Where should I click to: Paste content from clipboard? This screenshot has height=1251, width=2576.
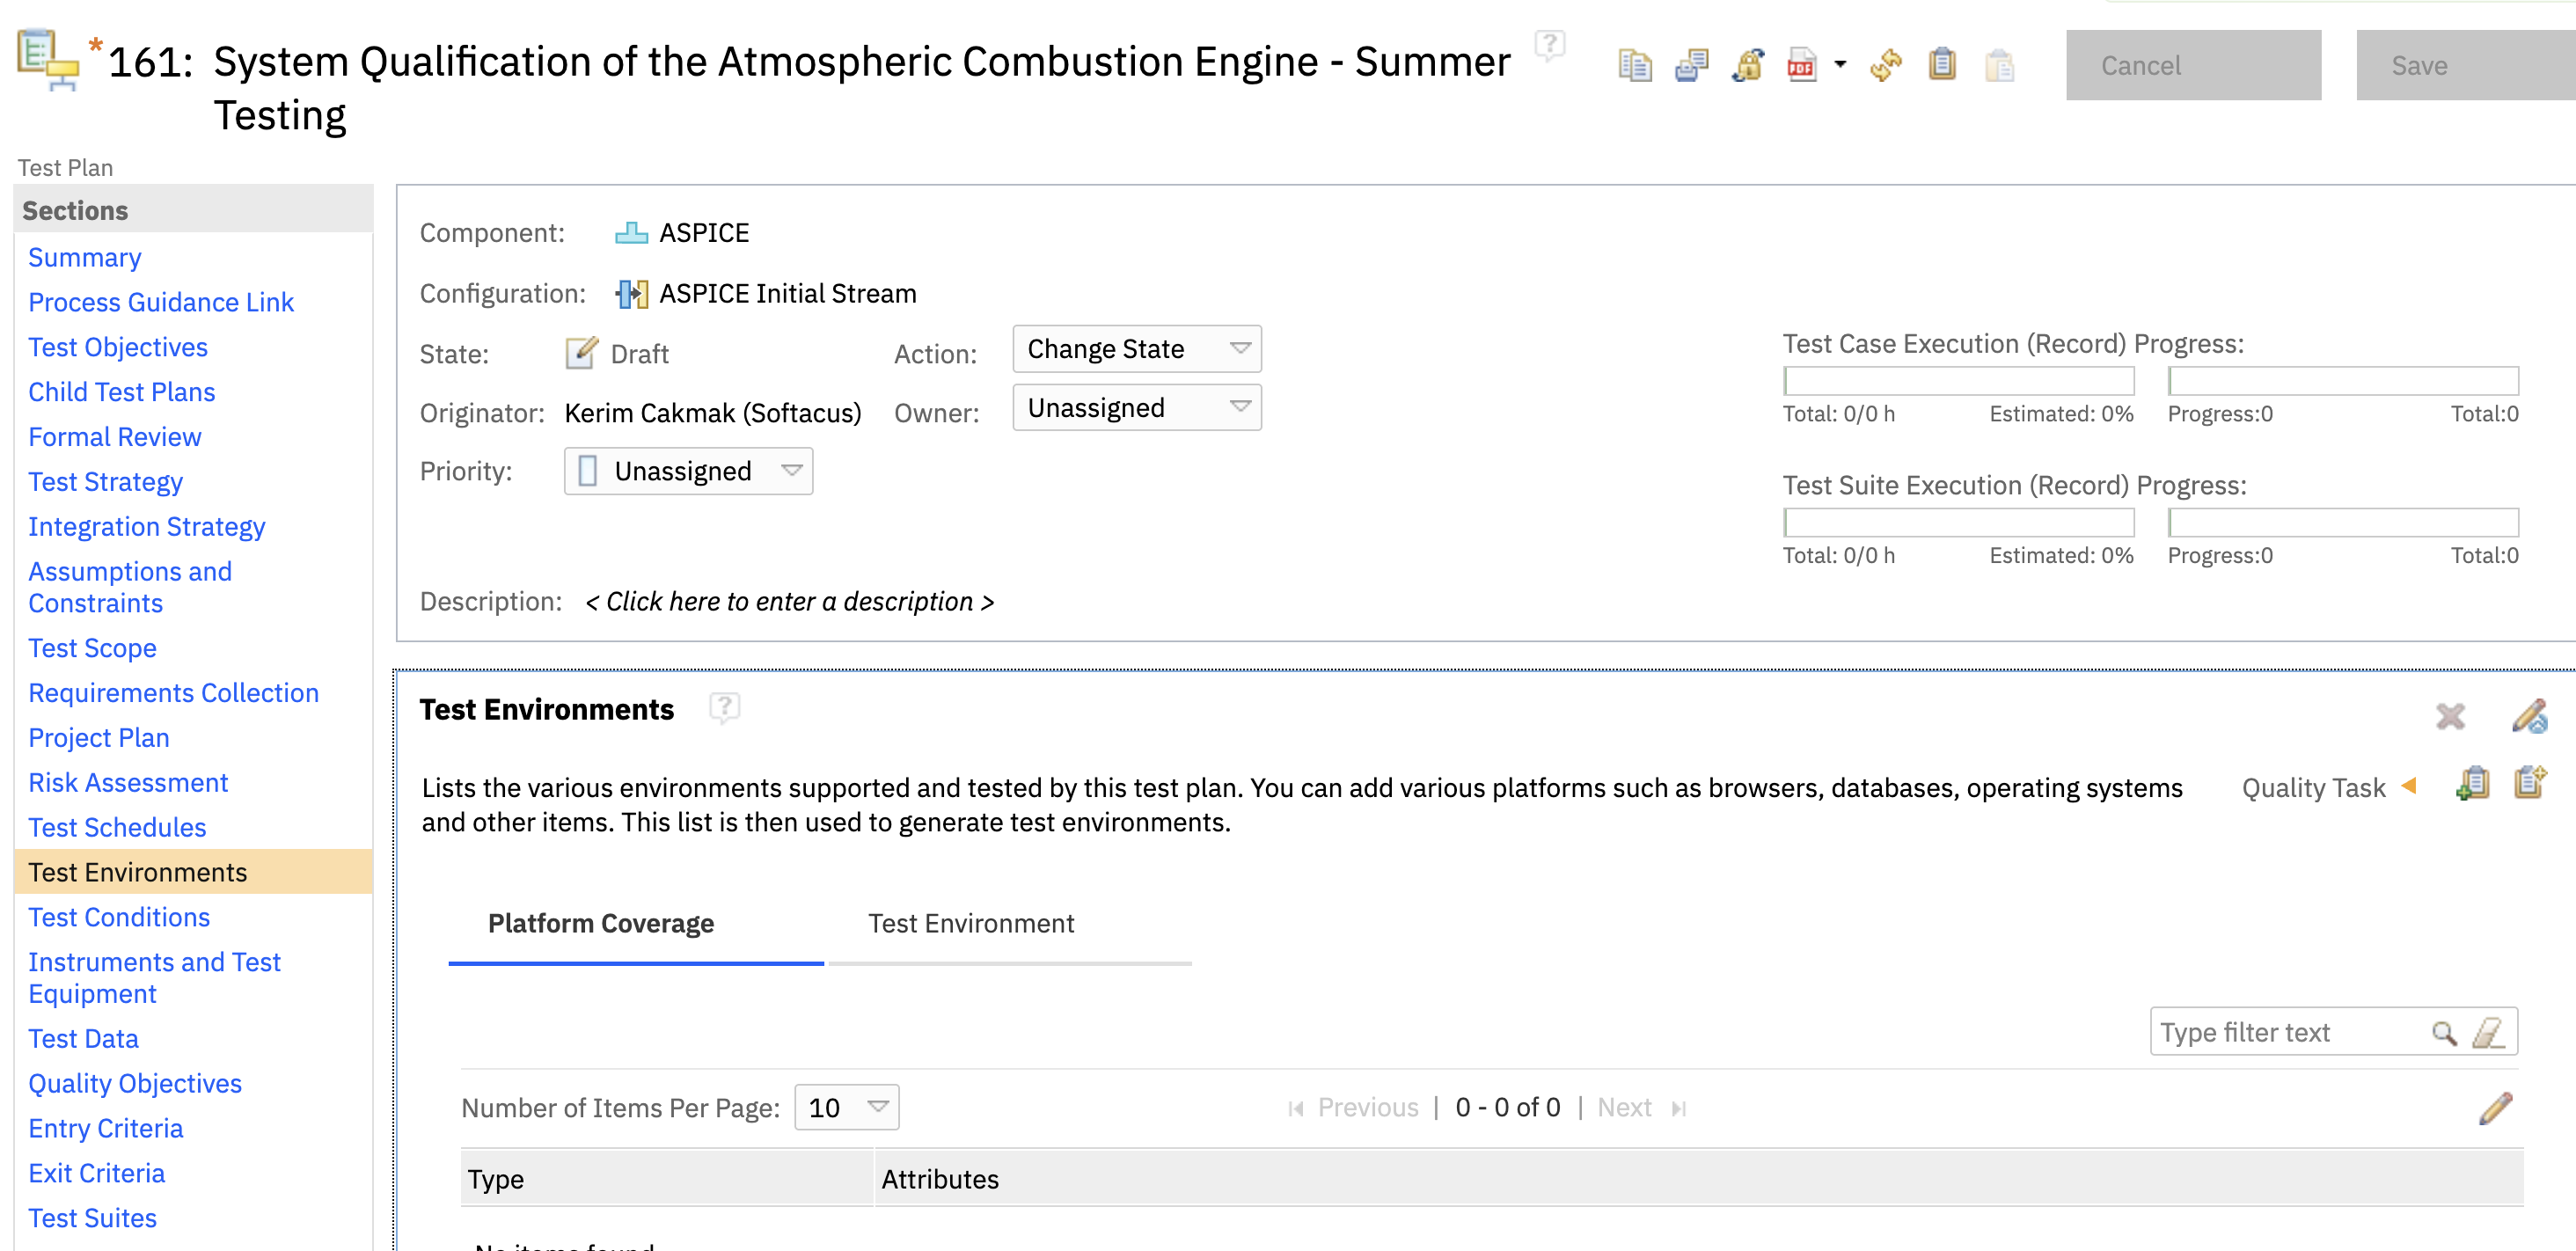click(1999, 64)
